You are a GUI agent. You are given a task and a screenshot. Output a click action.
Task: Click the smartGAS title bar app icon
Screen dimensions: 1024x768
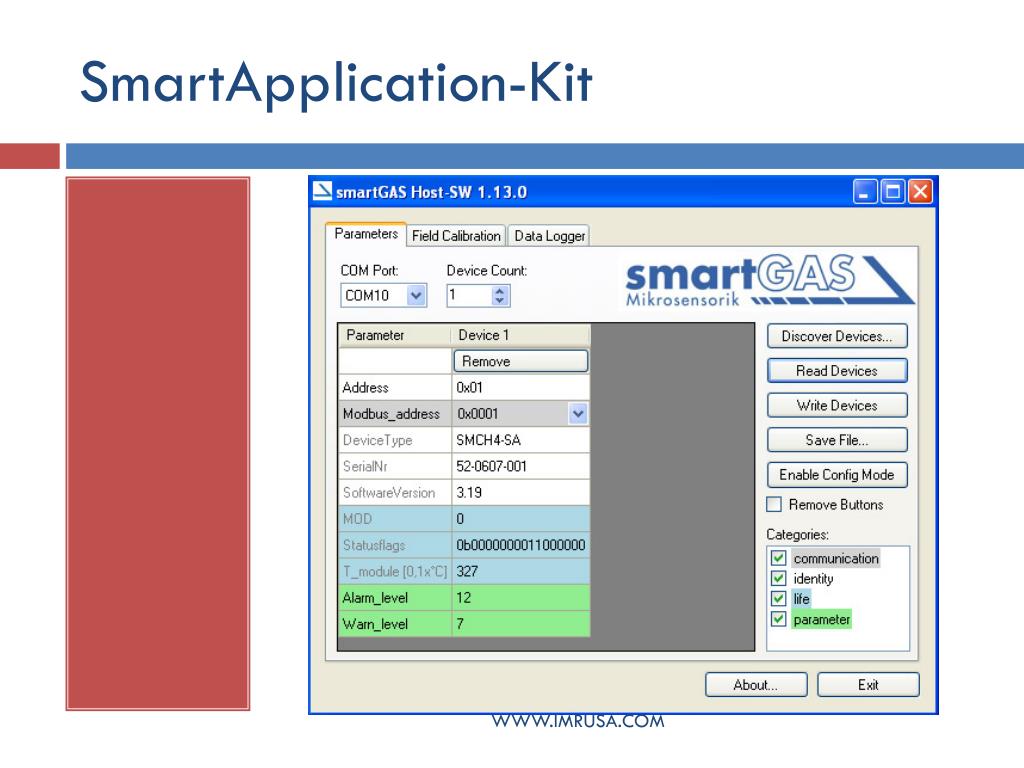pyautogui.click(x=322, y=191)
